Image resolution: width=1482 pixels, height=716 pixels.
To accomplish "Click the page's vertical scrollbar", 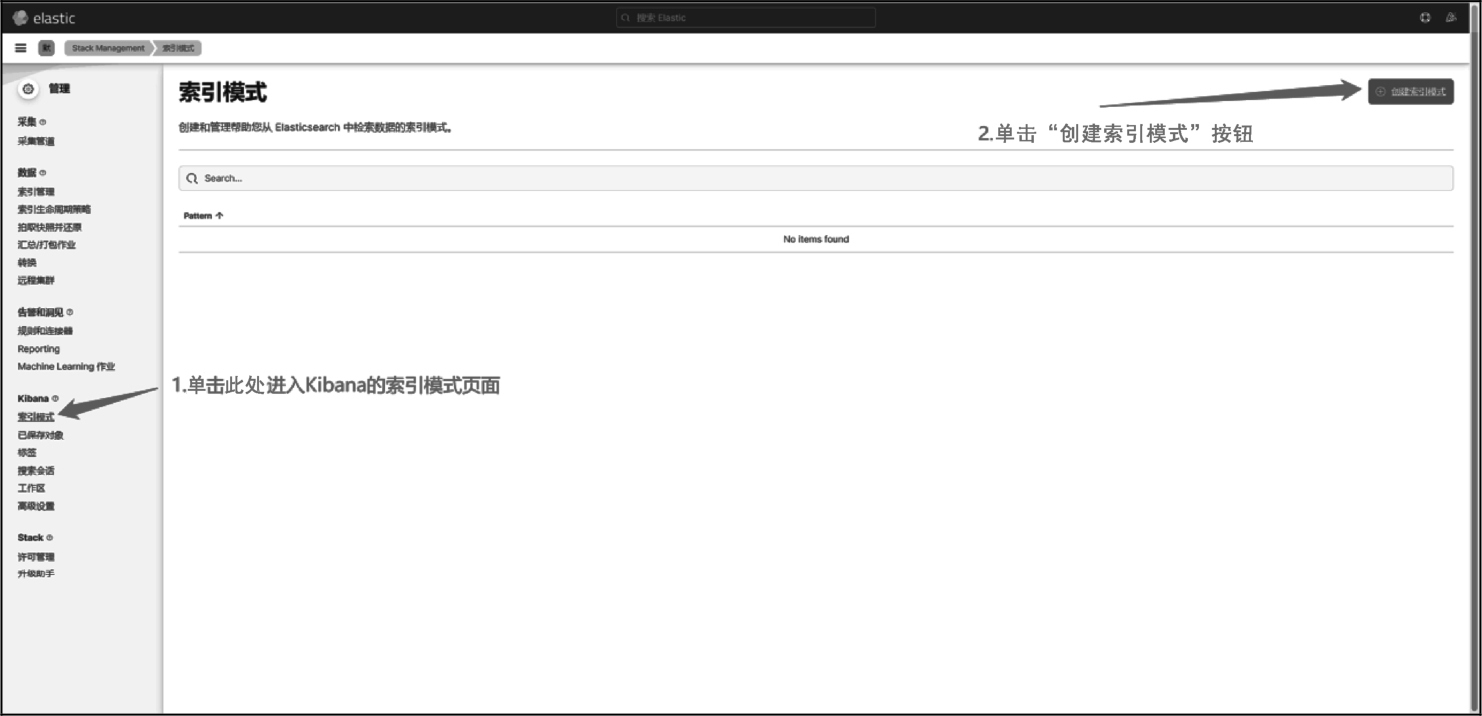I will pos(1473,358).
